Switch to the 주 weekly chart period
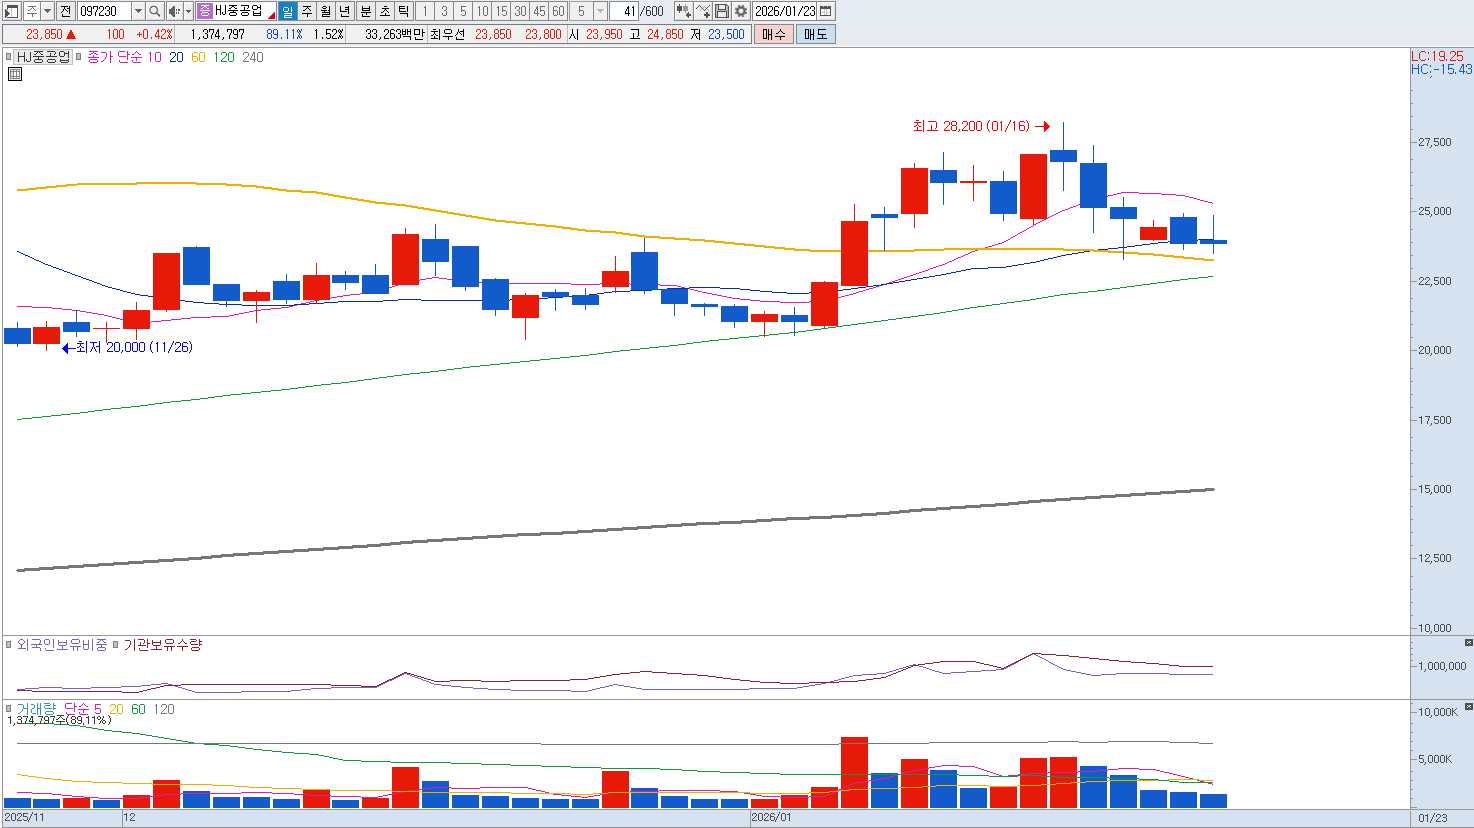The width and height of the screenshot is (1474, 828). pyautogui.click(x=307, y=11)
